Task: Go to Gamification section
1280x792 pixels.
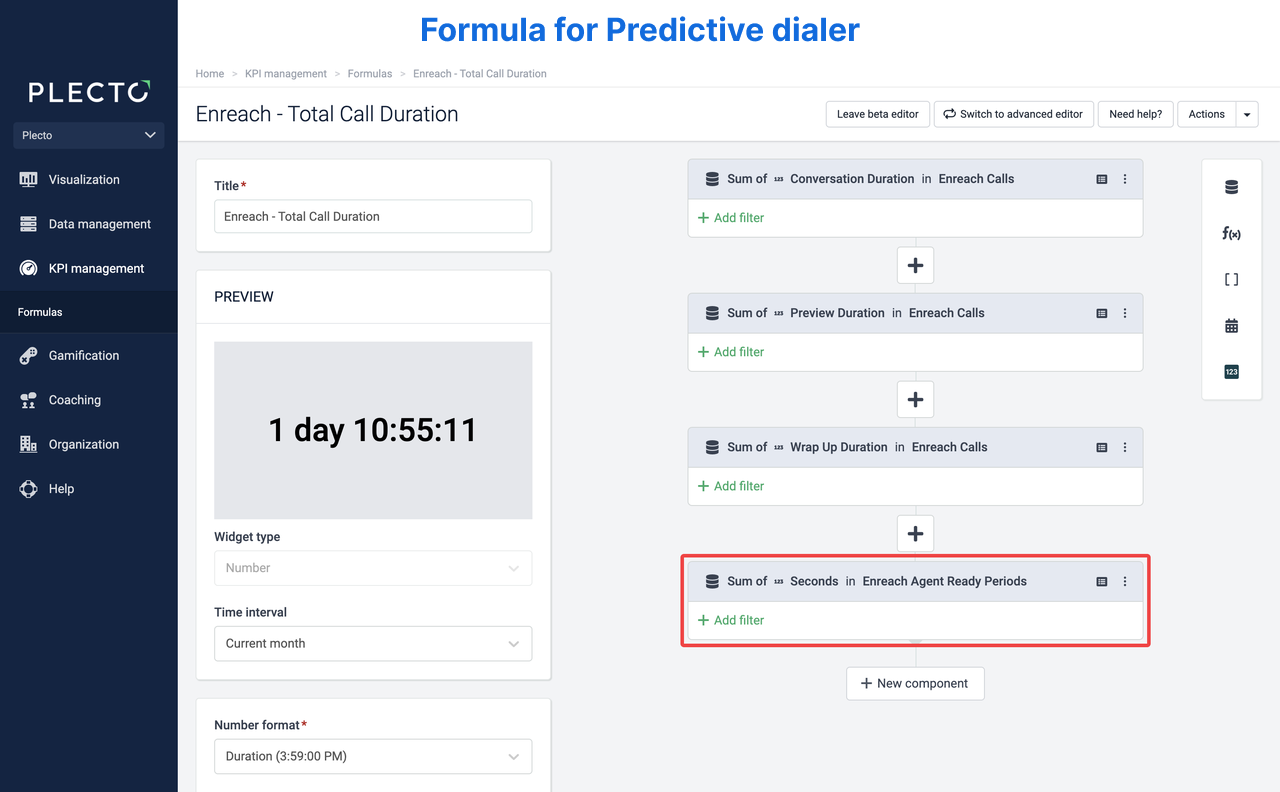Action: pyautogui.click(x=84, y=355)
